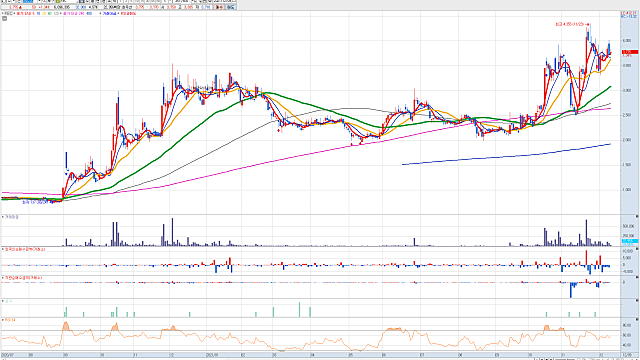Click the red current price tag on the price axis

629,52
